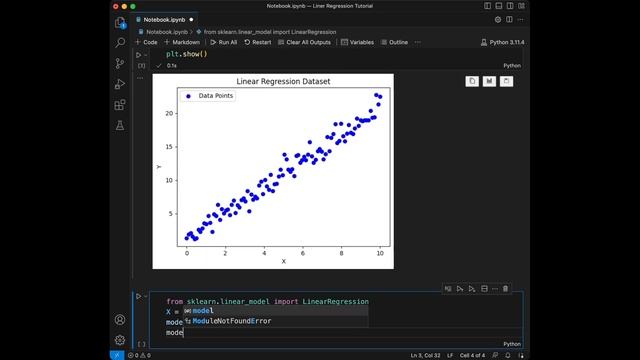Restart the notebook kernel
The height and width of the screenshot is (360, 640).
click(x=258, y=42)
